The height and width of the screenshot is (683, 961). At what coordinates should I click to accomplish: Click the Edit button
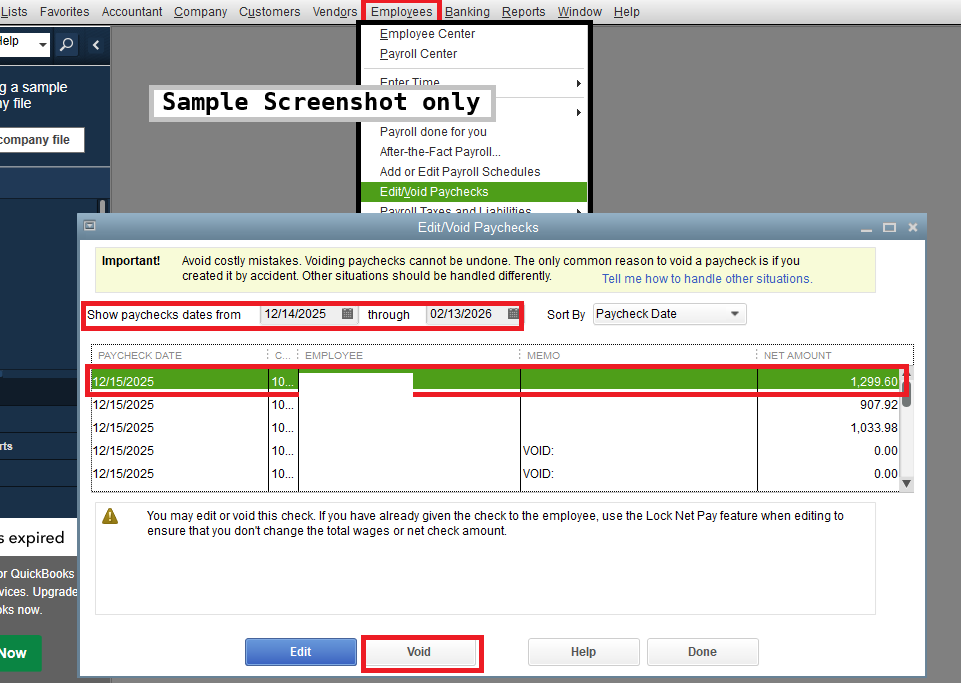click(300, 652)
